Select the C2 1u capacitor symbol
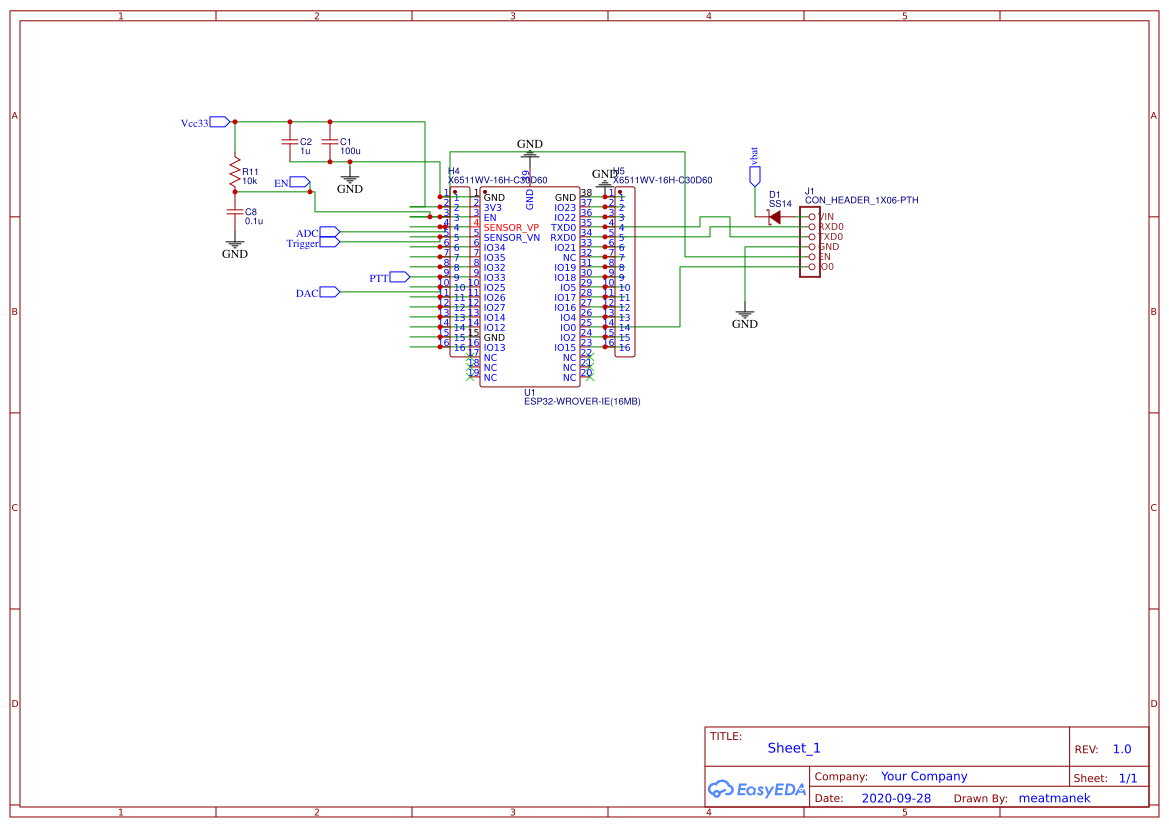1169x827 pixels. point(290,142)
